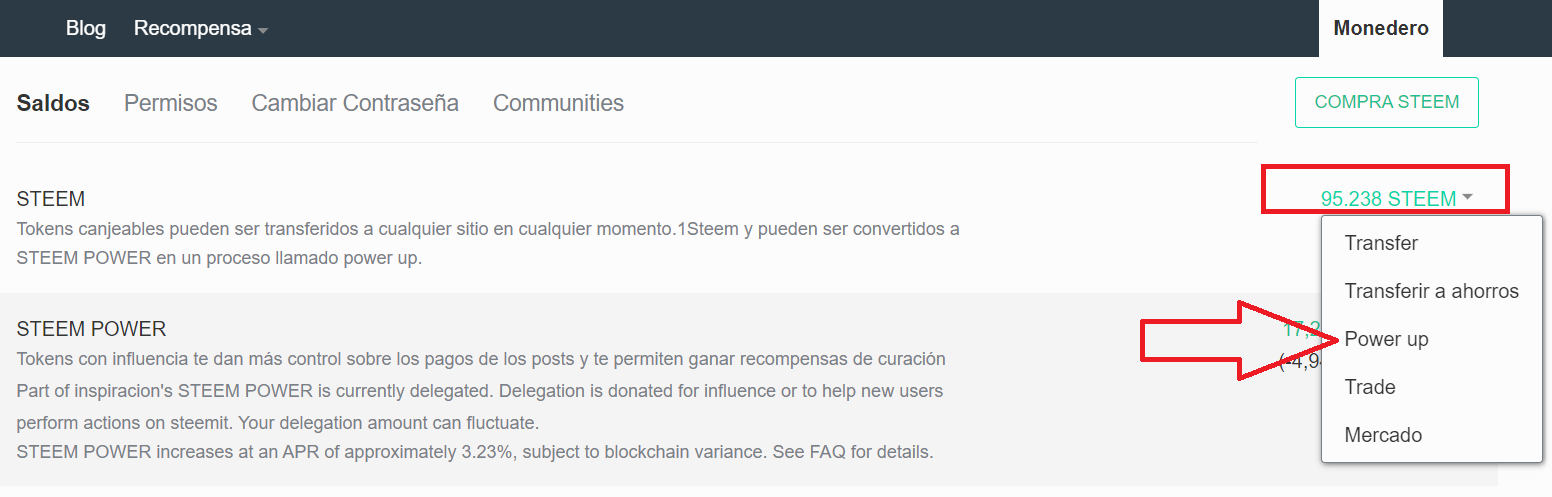Select the Trade menu entry

click(1369, 387)
